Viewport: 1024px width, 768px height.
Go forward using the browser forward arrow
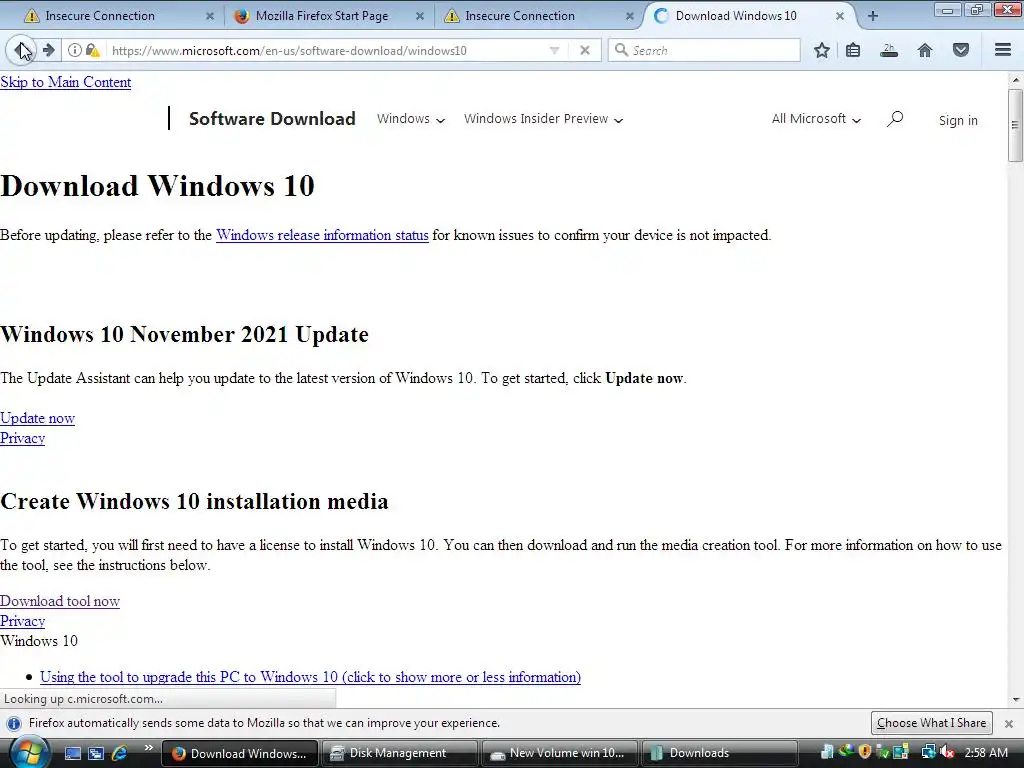49,50
